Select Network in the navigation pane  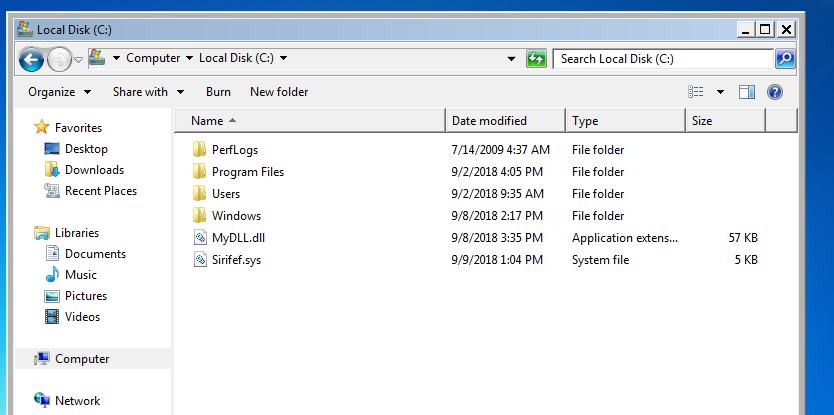[67, 401]
